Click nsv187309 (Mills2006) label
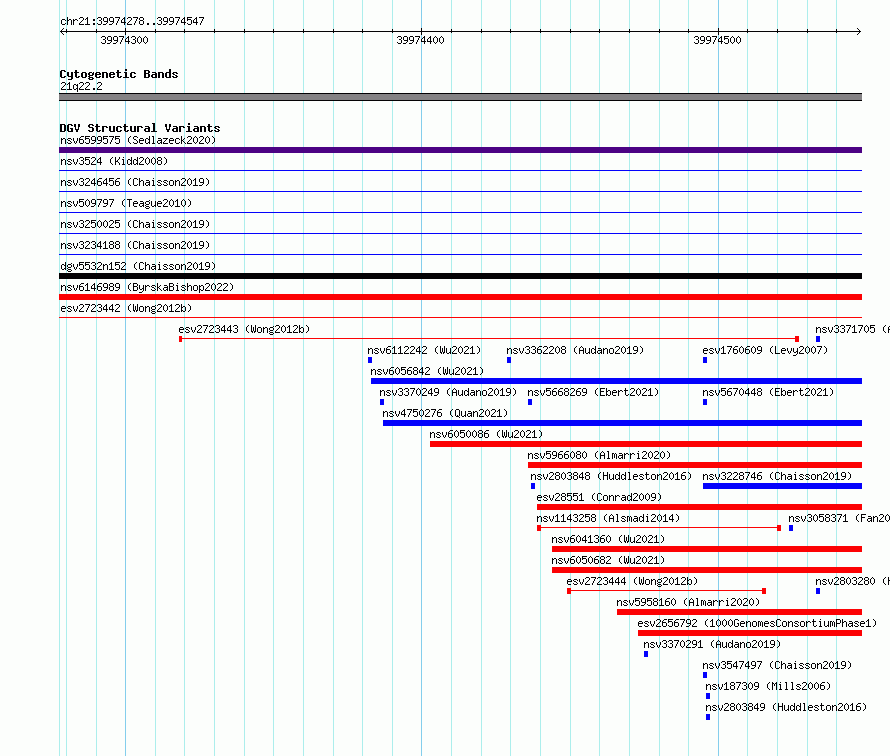Viewport: 890px width, 756px height. pyautogui.click(x=768, y=686)
